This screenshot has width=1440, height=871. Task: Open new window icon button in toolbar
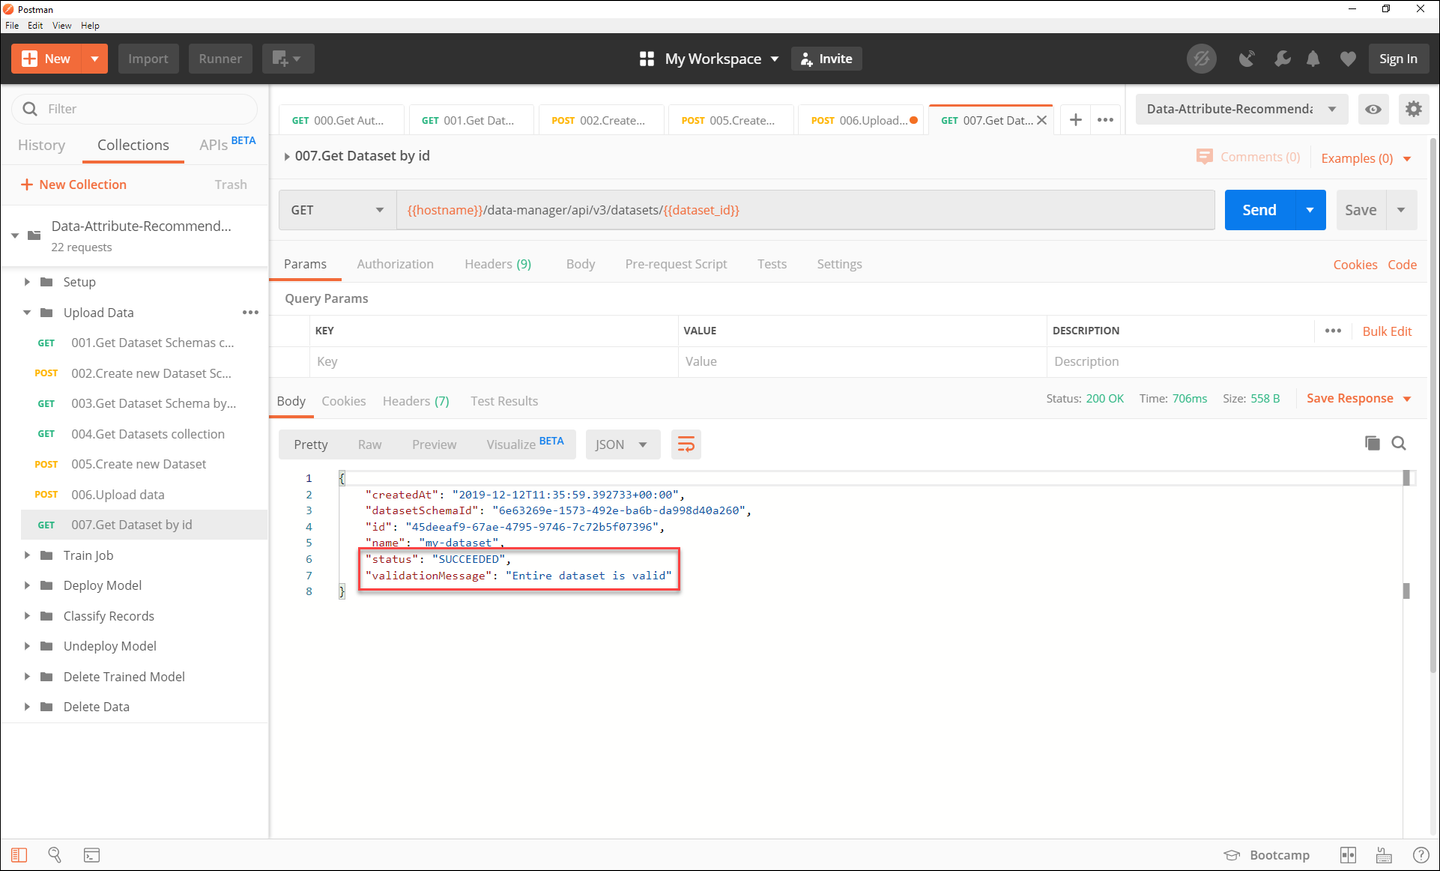[x=288, y=59]
